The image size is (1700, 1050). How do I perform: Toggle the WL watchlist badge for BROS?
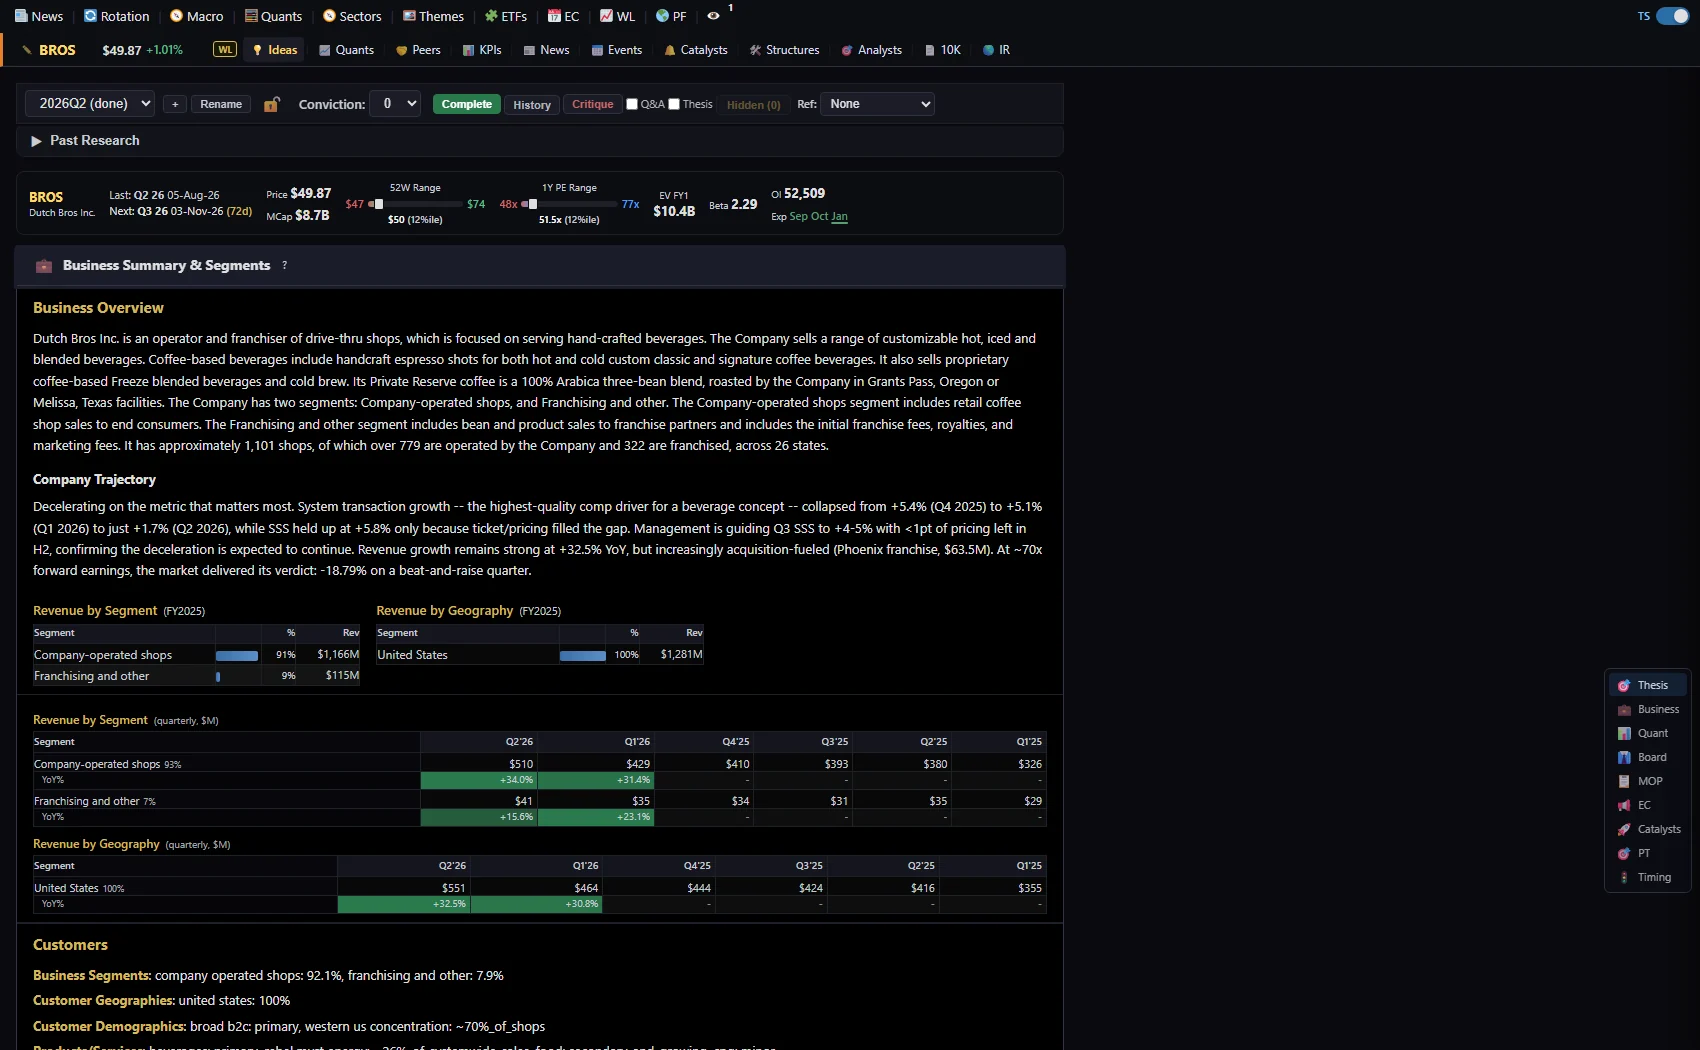(225, 50)
